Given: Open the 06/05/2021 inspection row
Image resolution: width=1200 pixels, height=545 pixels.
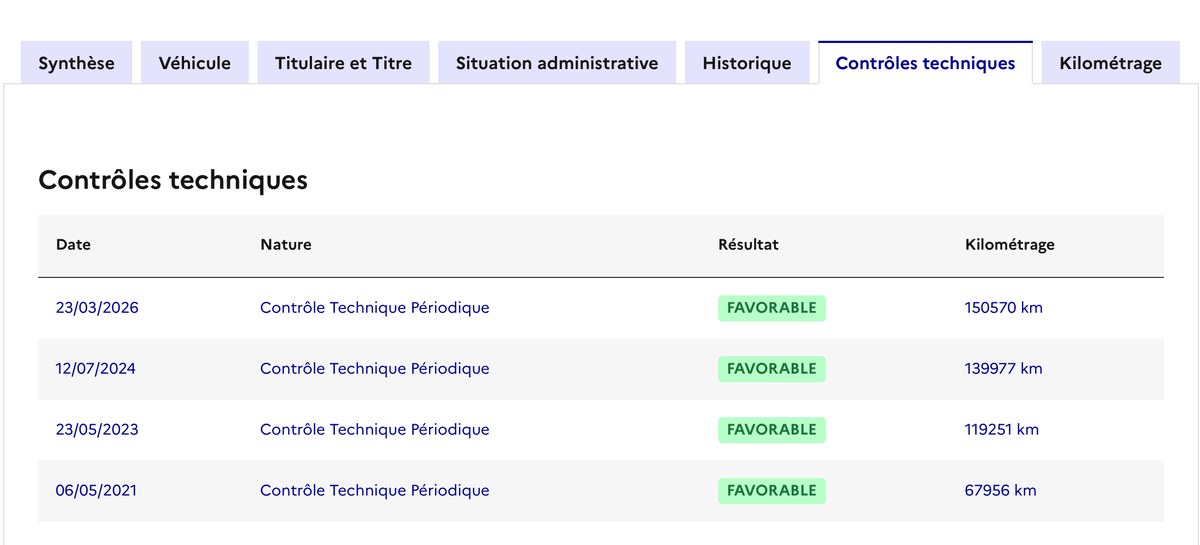Looking at the screenshot, I should tap(96, 491).
